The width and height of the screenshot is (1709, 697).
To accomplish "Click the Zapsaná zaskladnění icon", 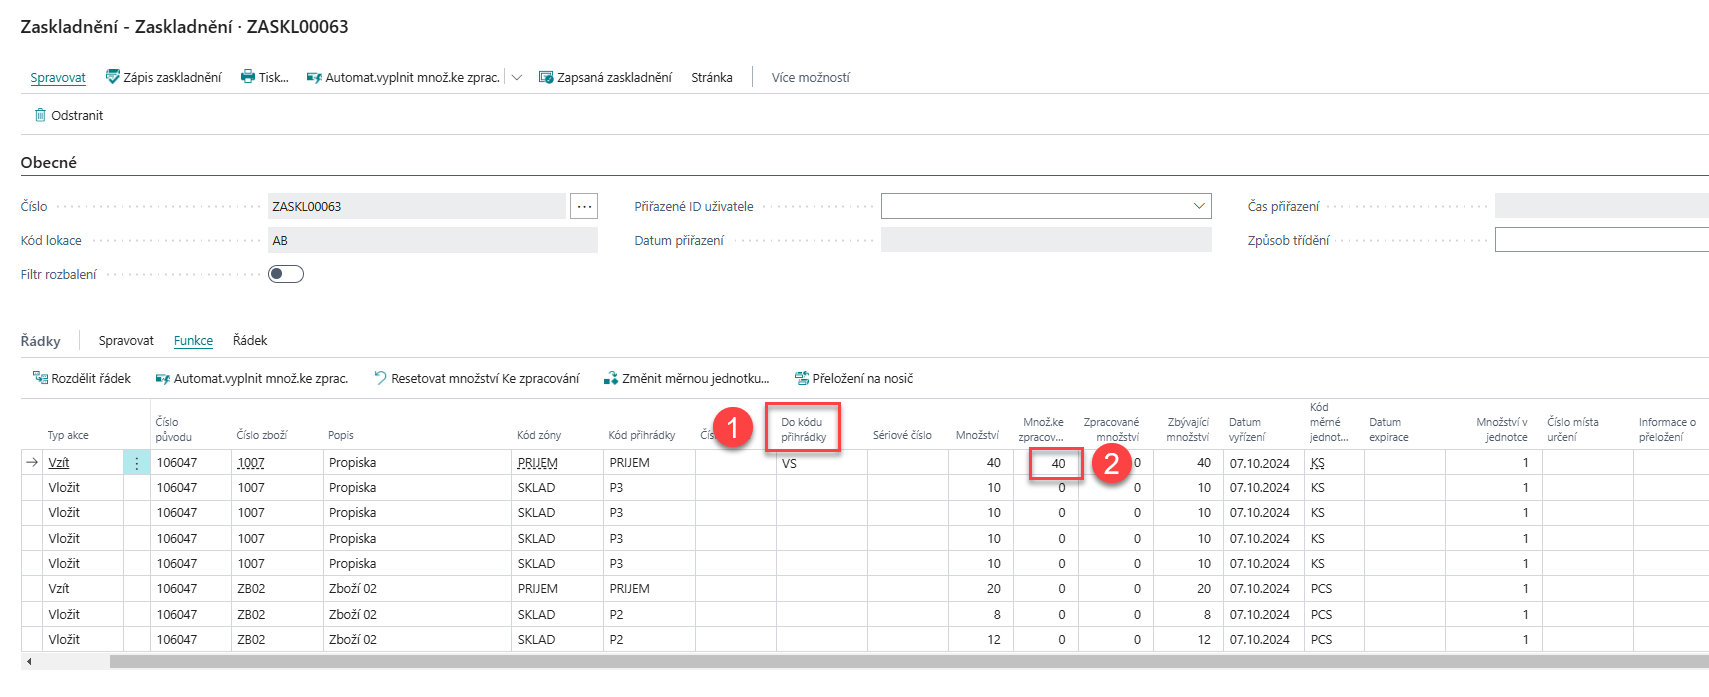I will [546, 77].
